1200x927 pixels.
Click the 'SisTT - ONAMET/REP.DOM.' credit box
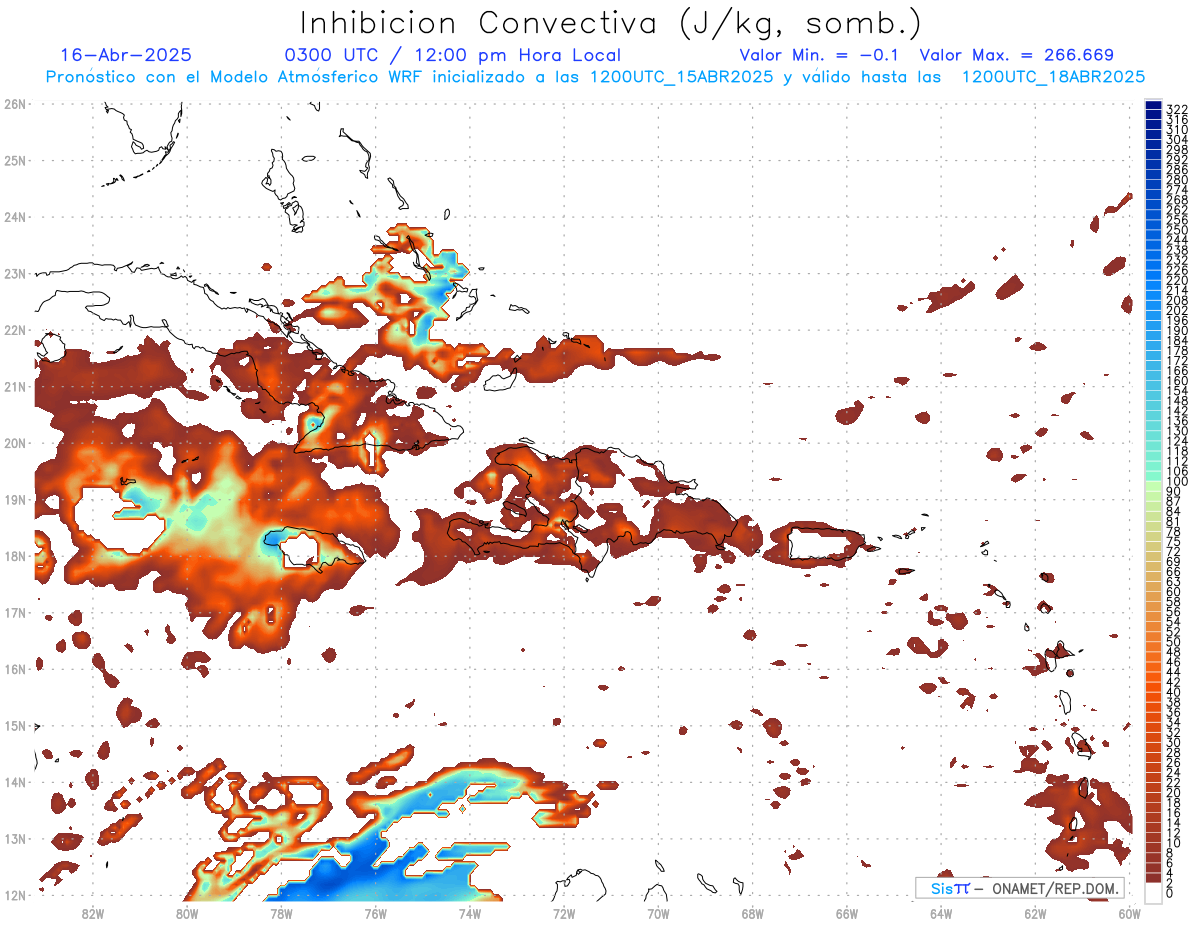pos(1021,888)
